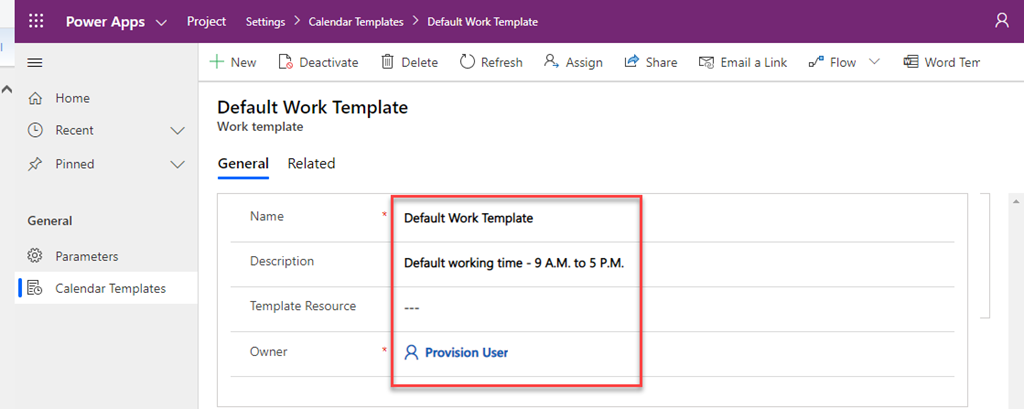The image size is (1024, 409).
Task: Select the General tab
Action: [x=243, y=163]
